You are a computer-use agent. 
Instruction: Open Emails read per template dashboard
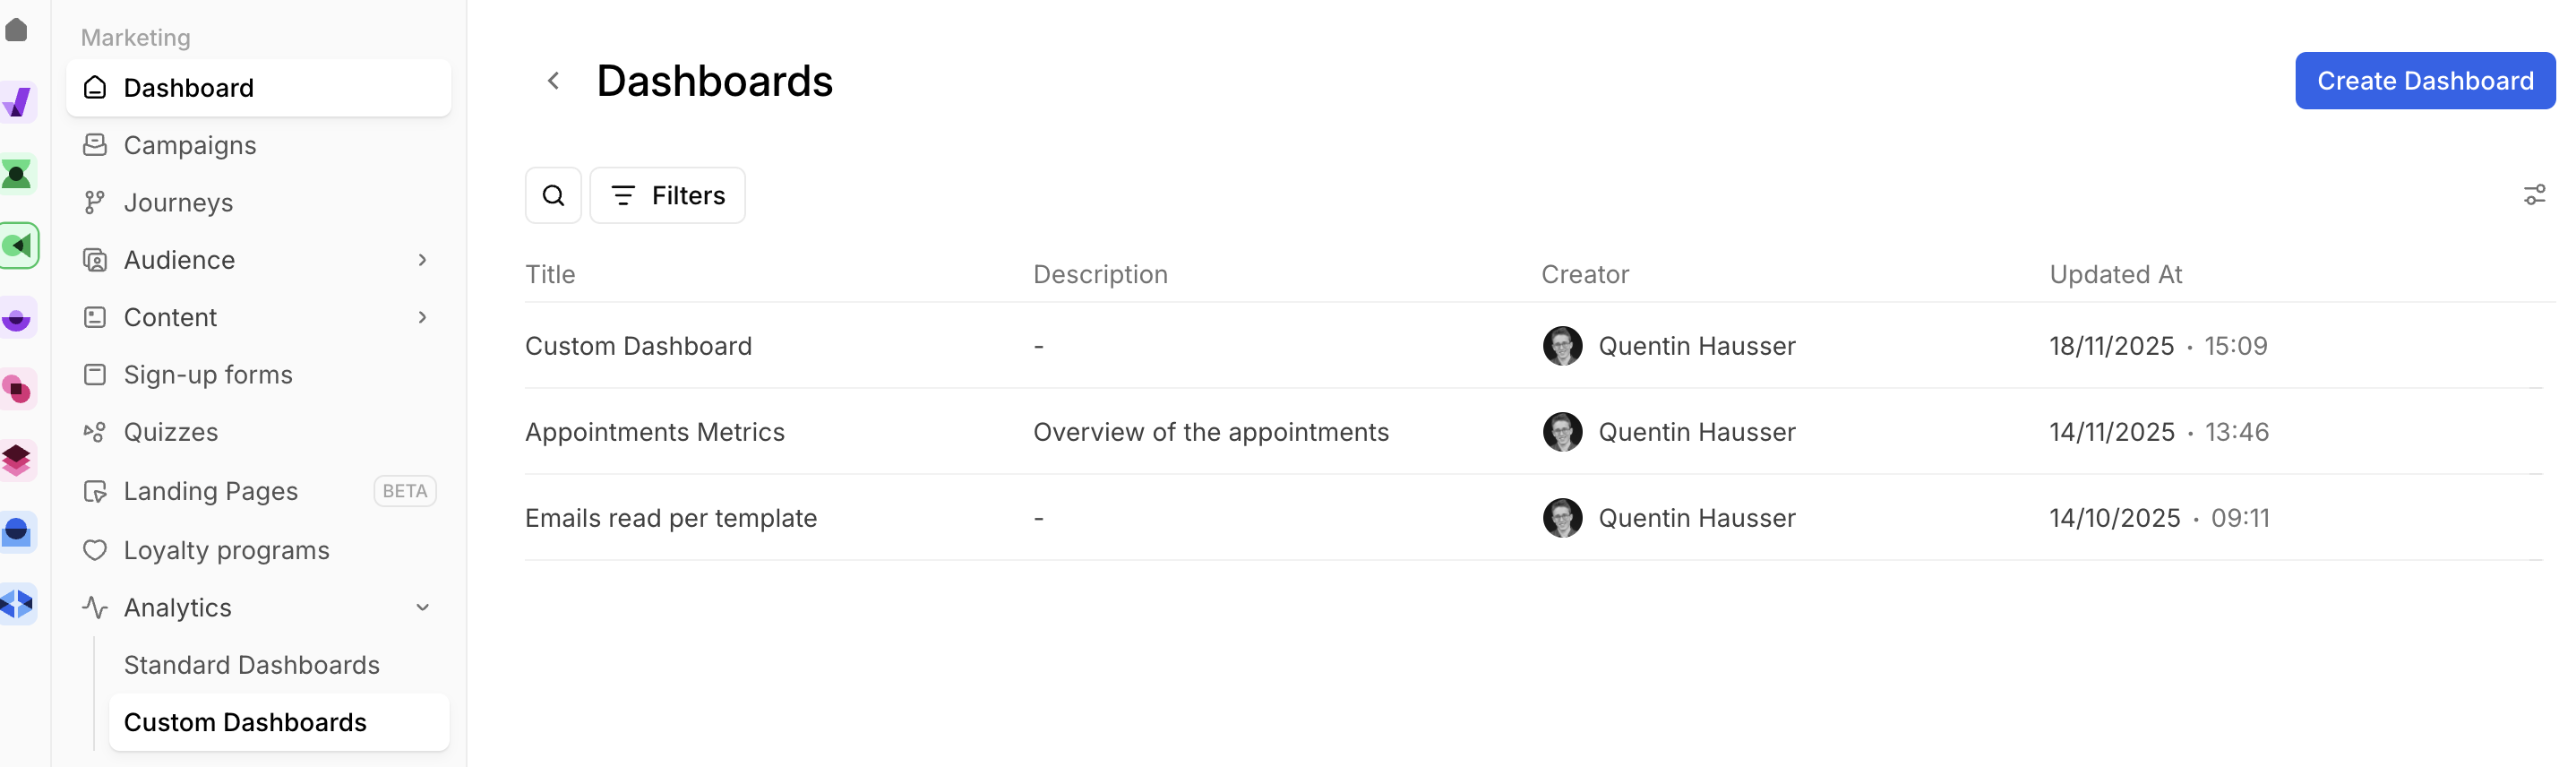click(x=670, y=518)
